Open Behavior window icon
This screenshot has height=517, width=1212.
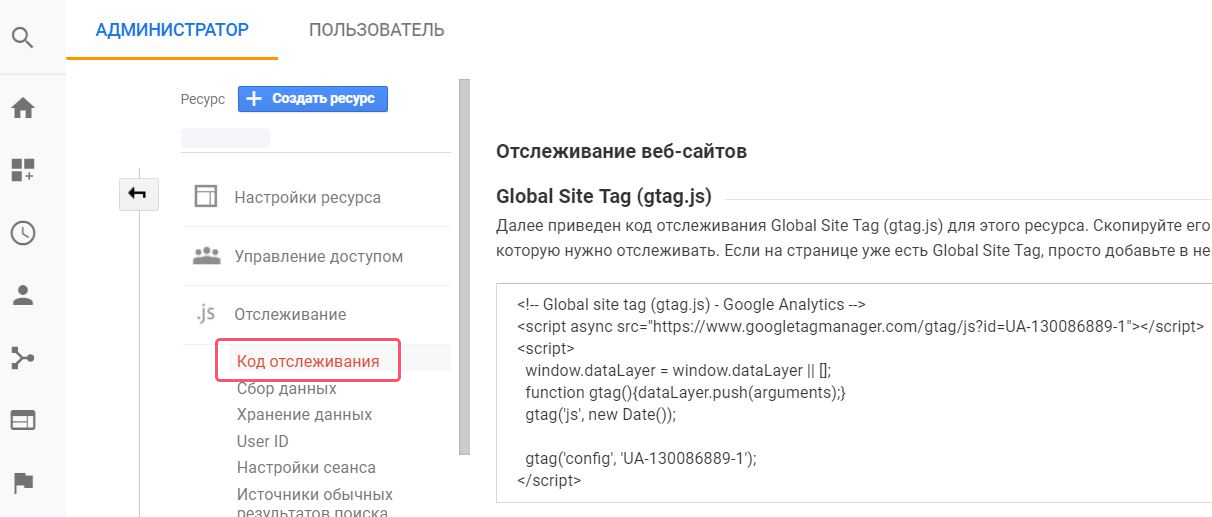(x=22, y=420)
